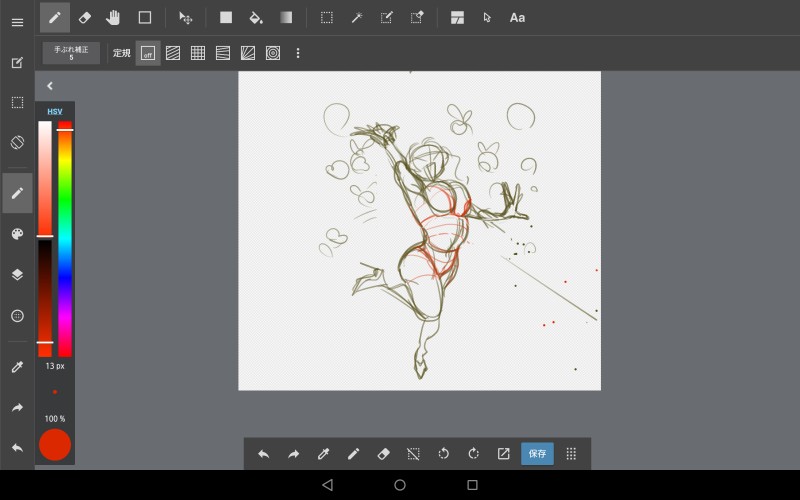The image size is (800, 500).
Task: Enable radial lines ruler
Action: pos(248,53)
